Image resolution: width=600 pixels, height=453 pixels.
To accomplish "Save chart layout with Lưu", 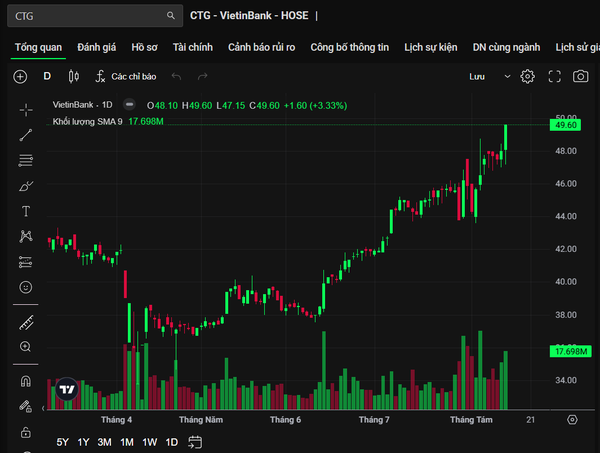I will (477, 77).
